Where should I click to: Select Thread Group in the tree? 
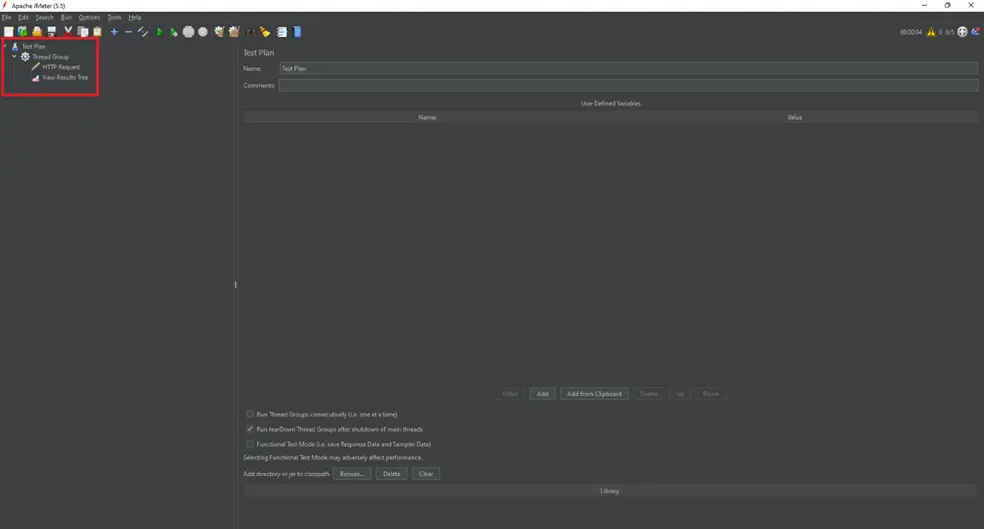click(x=50, y=56)
